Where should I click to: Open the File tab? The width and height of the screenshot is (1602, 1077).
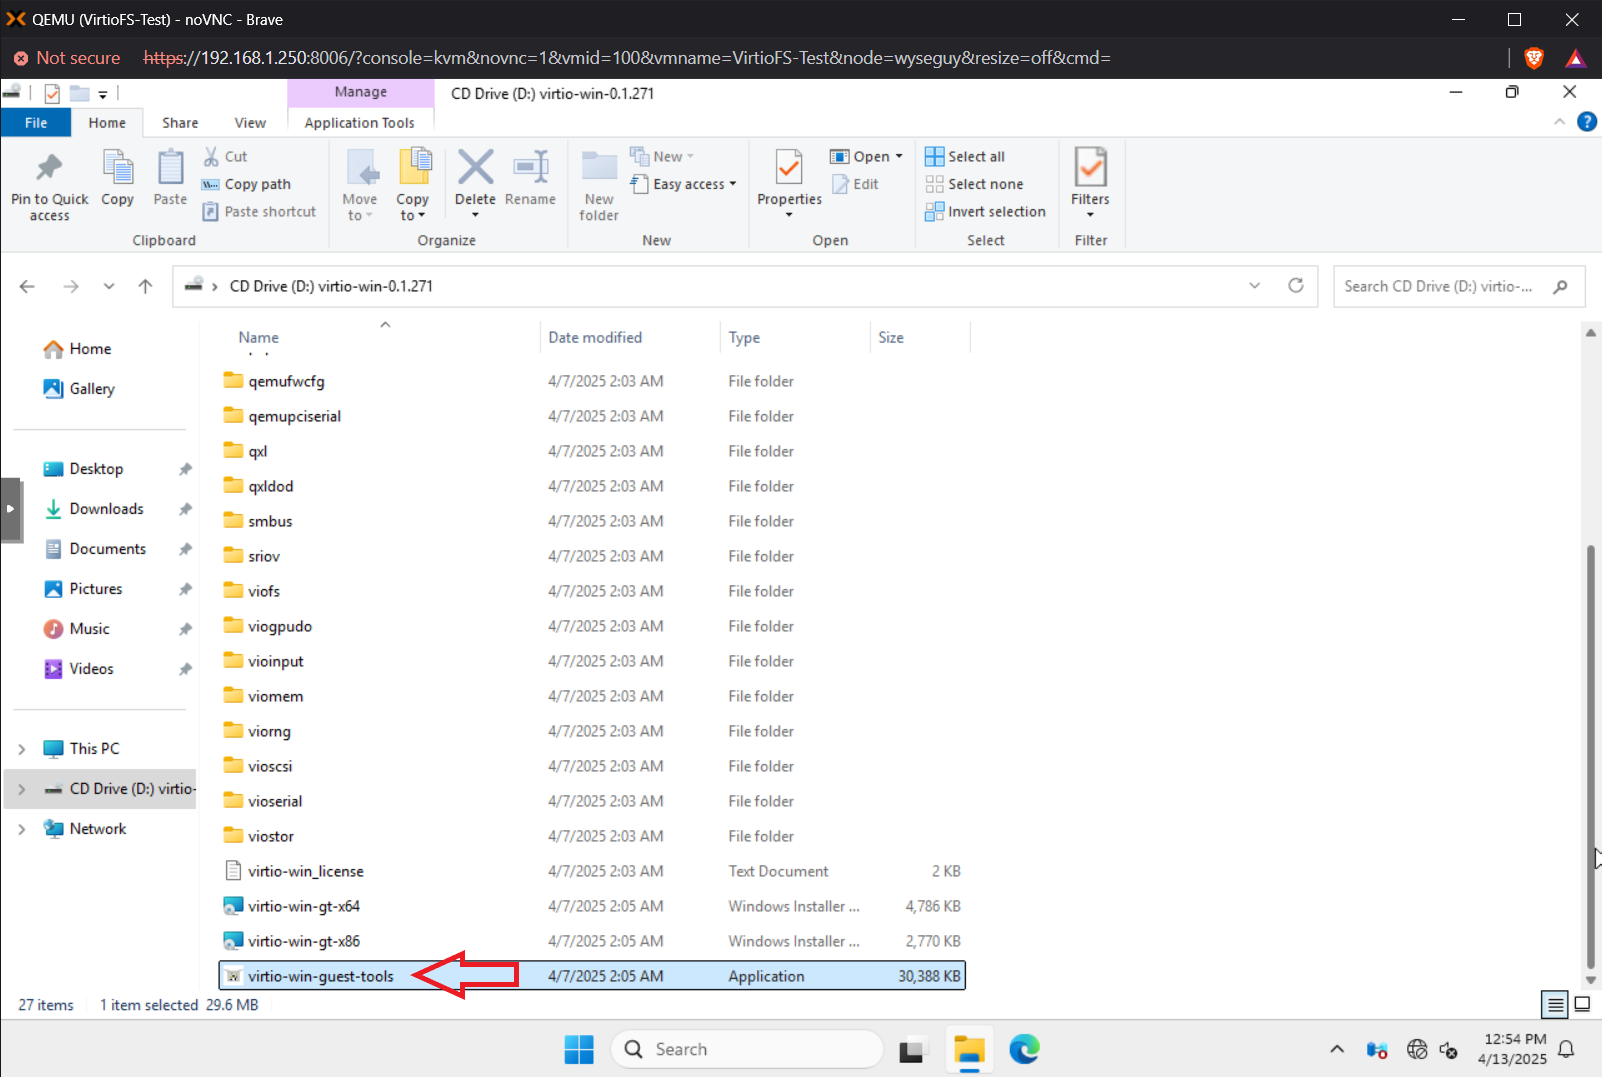coord(36,122)
